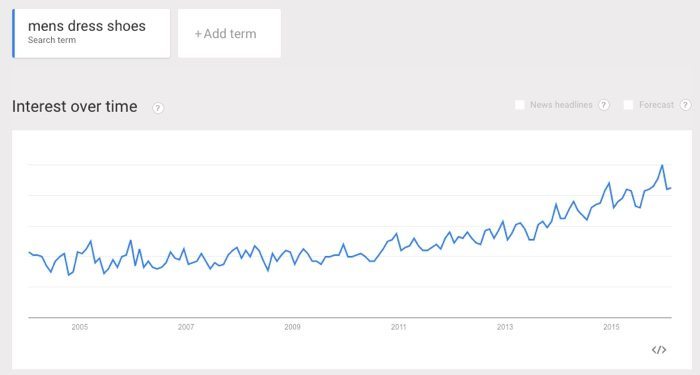Select the mens dress shoes search term
Screen dimensions: 700x375
[x=91, y=33]
